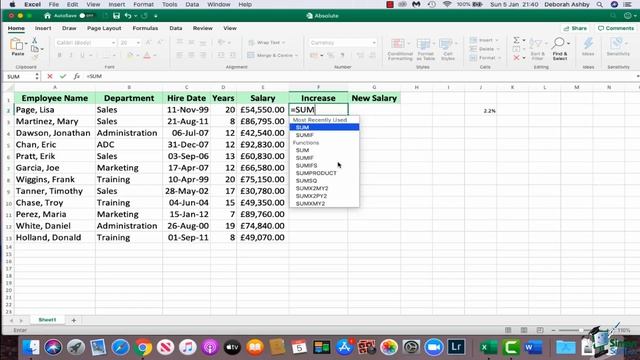The width and height of the screenshot is (640, 360).
Task: Click the Italic formatting icon
Action: [71, 56]
